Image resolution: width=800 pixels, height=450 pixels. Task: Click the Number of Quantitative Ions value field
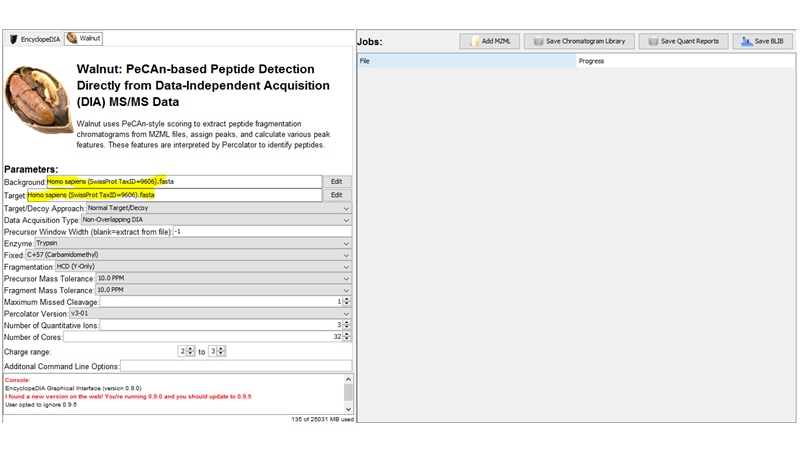click(x=221, y=325)
